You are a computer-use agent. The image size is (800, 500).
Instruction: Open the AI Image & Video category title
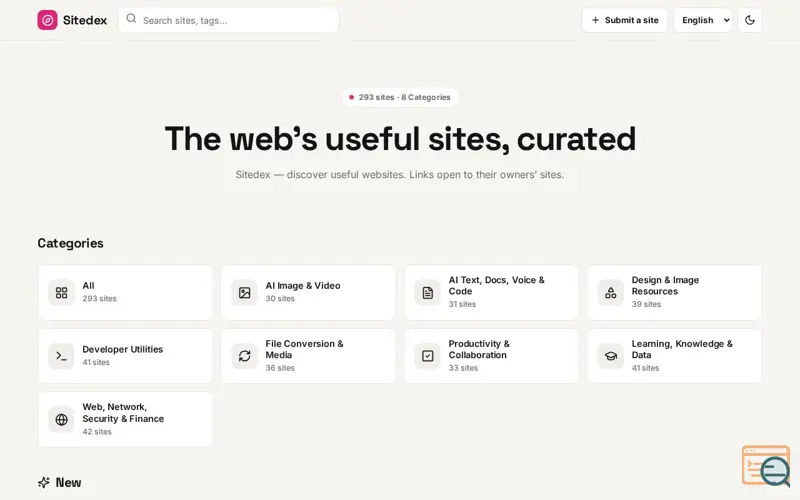(303, 286)
